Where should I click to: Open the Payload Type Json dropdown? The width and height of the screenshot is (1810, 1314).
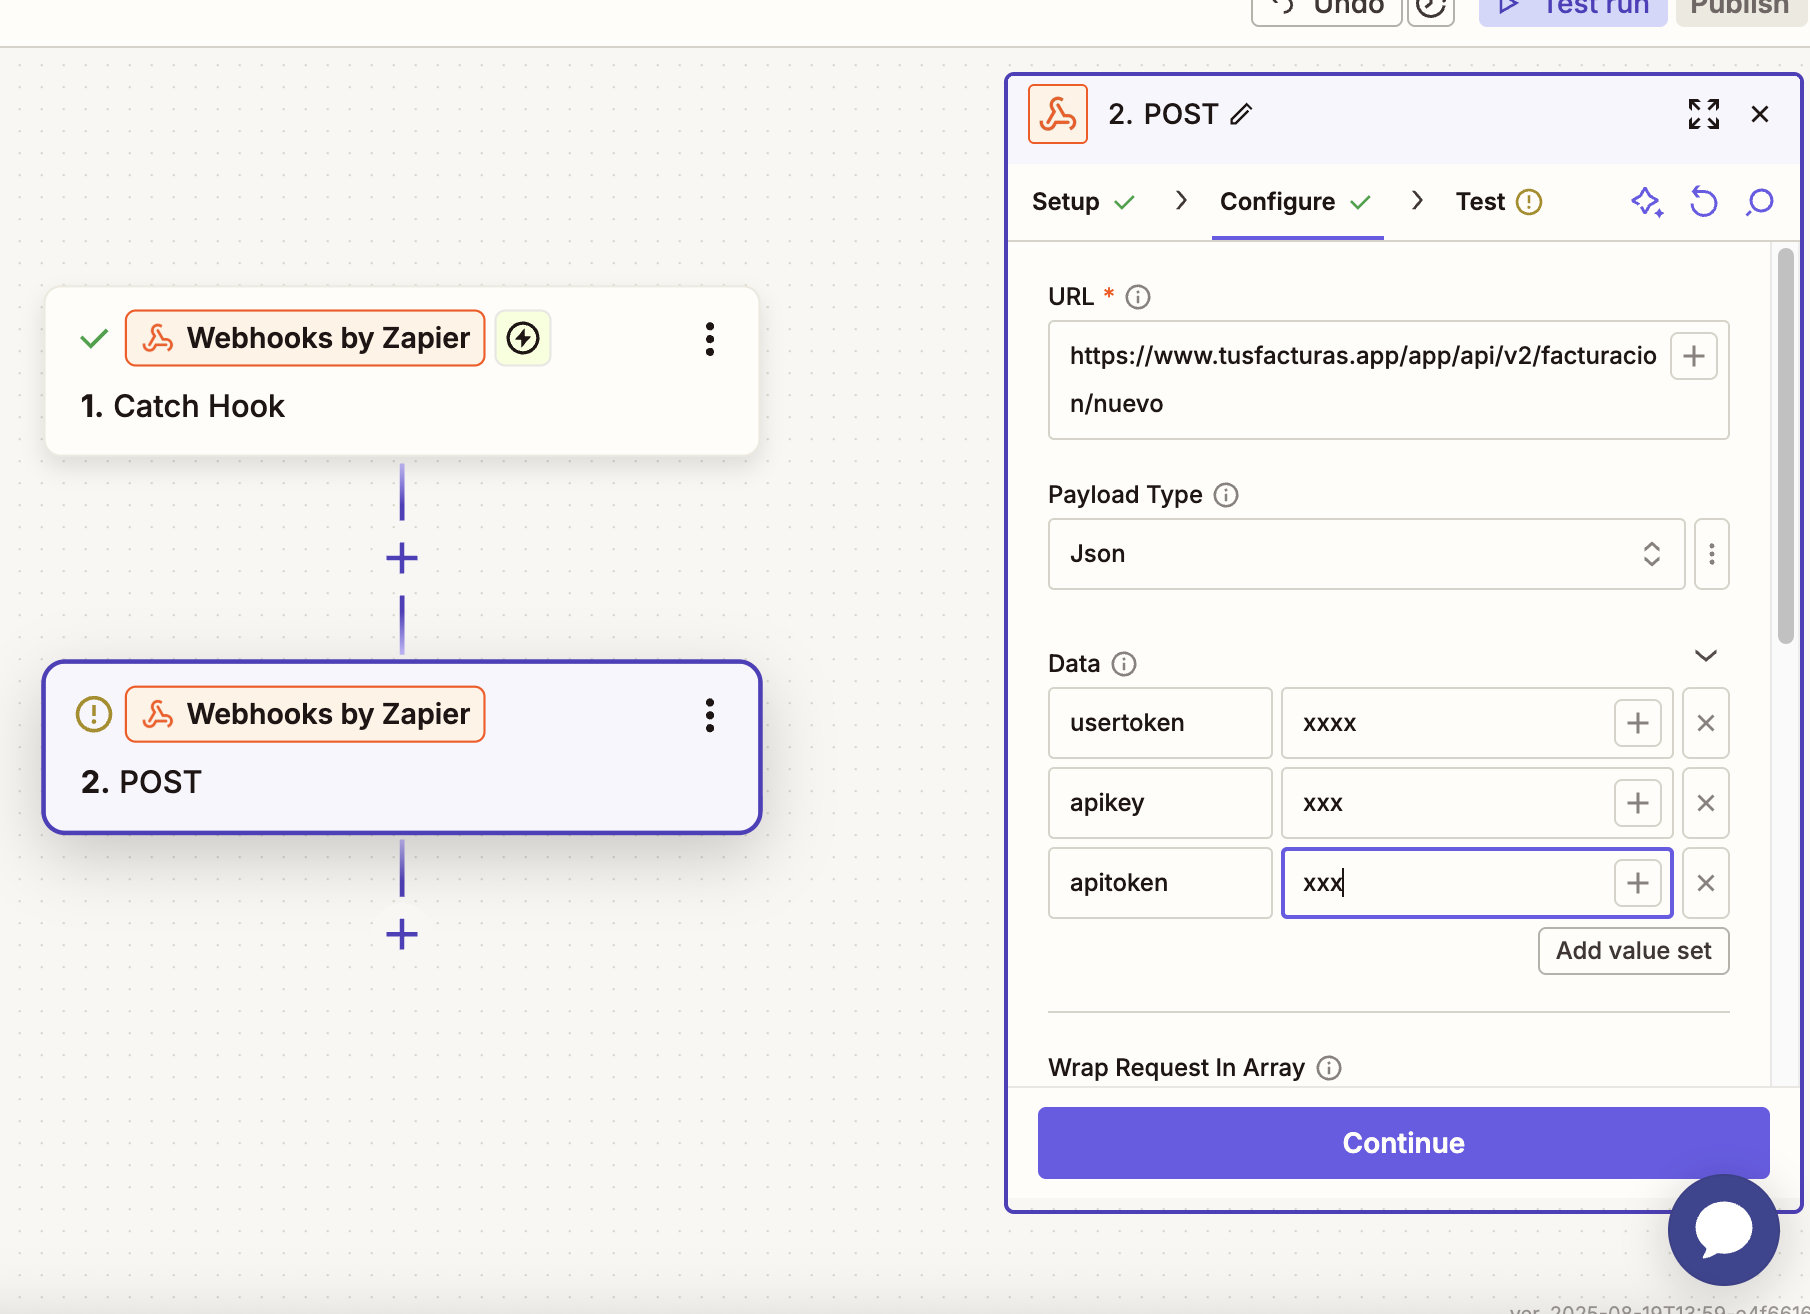(1365, 554)
